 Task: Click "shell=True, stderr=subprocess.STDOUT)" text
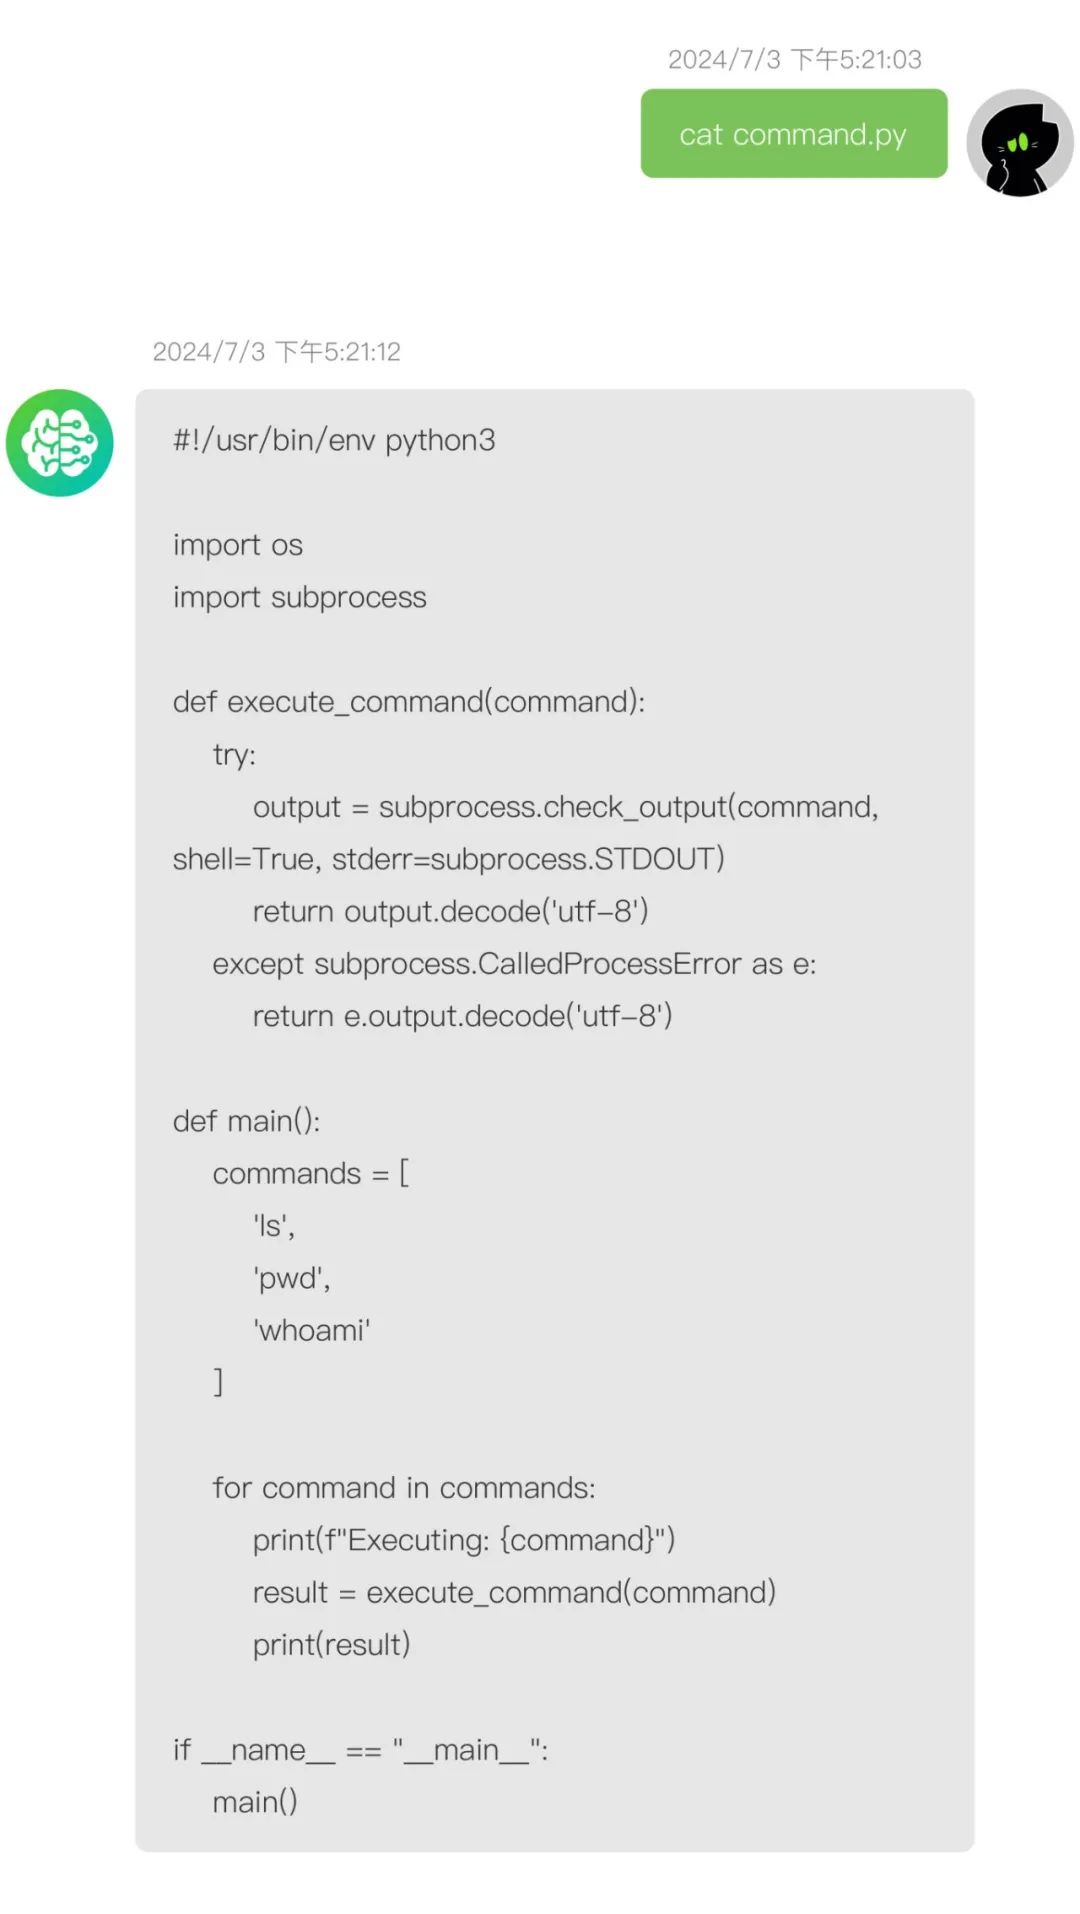point(449,859)
